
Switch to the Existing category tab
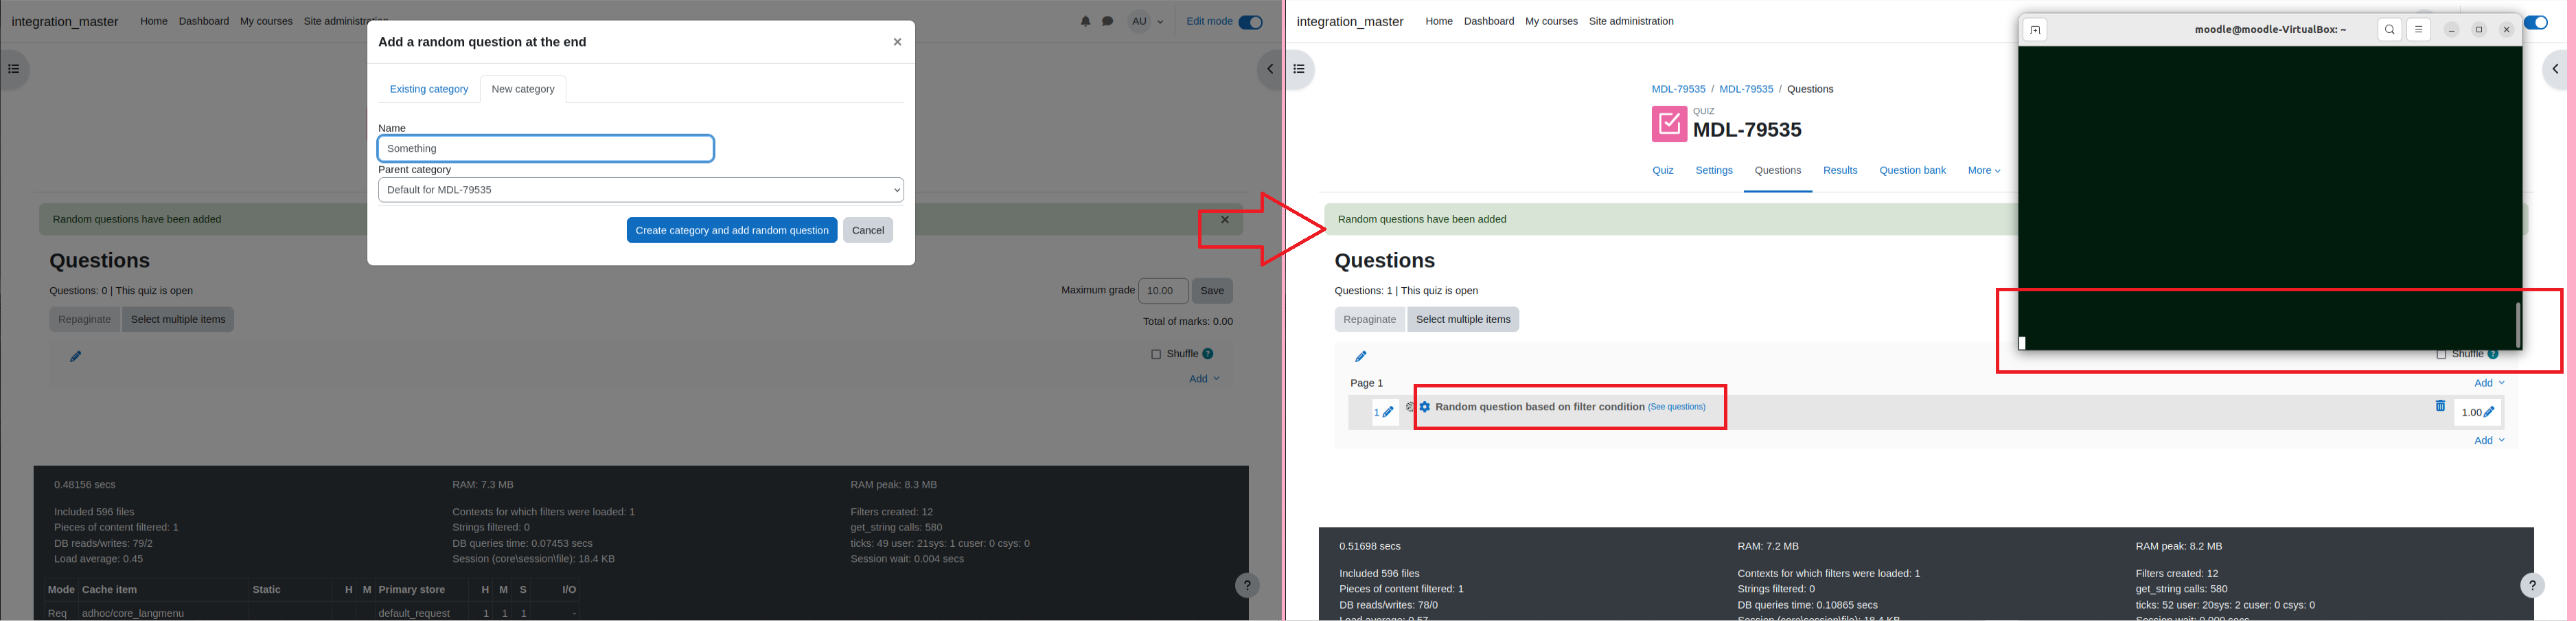coord(428,89)
